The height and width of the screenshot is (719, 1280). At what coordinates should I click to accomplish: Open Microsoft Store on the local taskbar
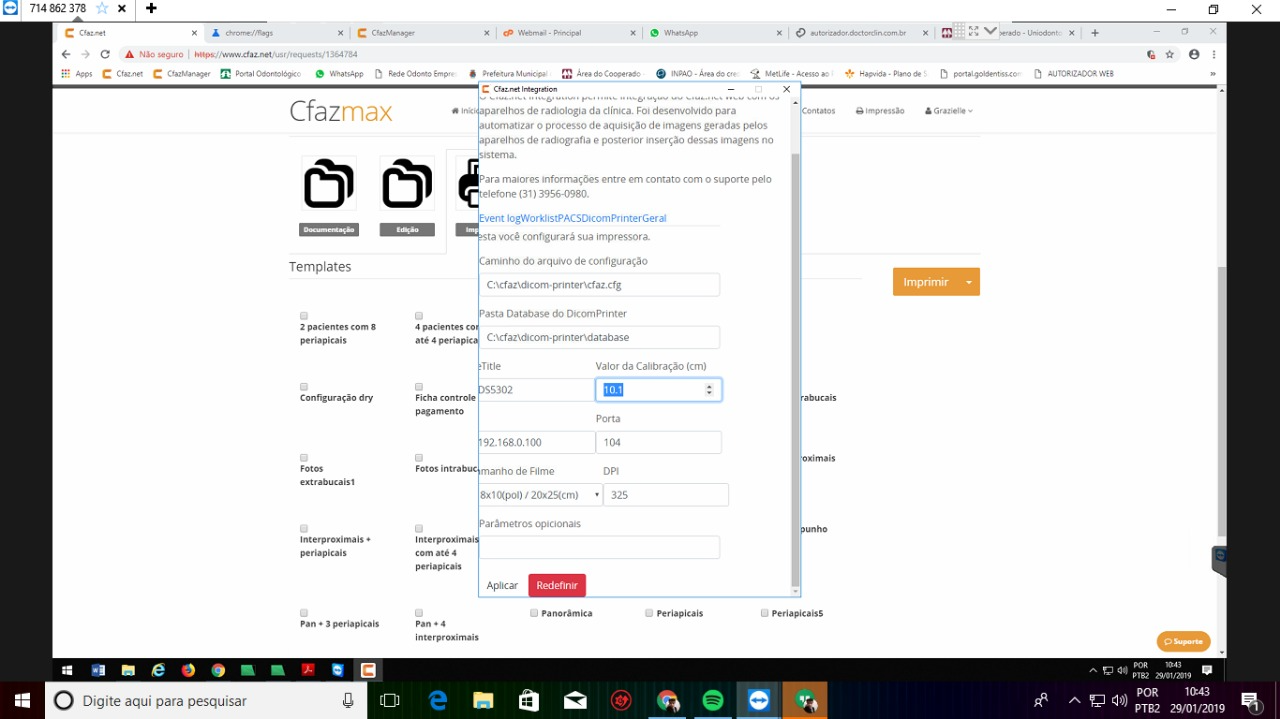(x=529, y=701)
